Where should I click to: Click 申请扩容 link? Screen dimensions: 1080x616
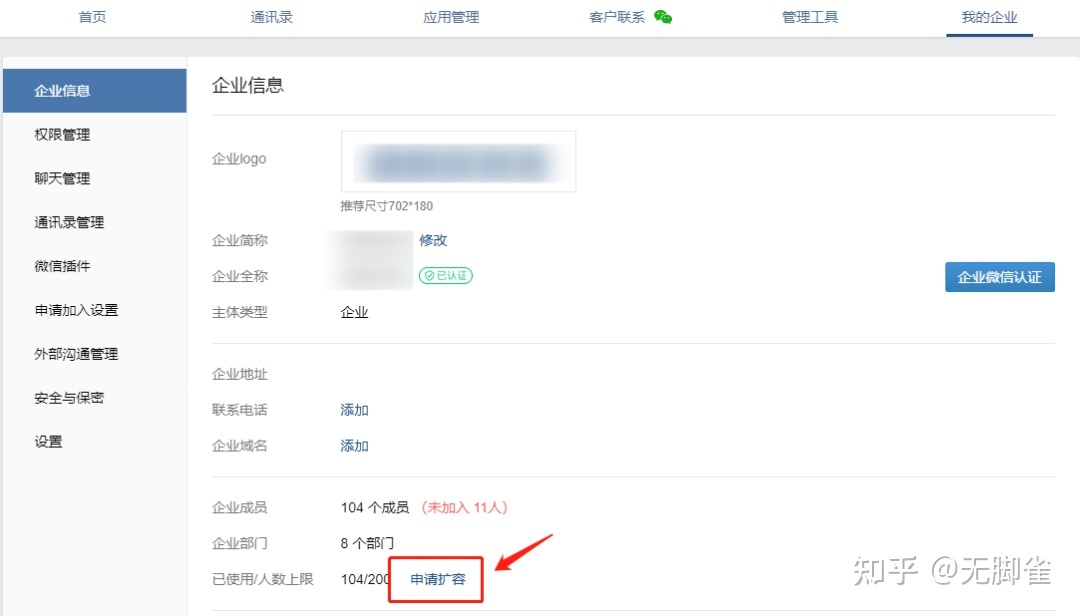pyautogui.click(x=438, y=579)
